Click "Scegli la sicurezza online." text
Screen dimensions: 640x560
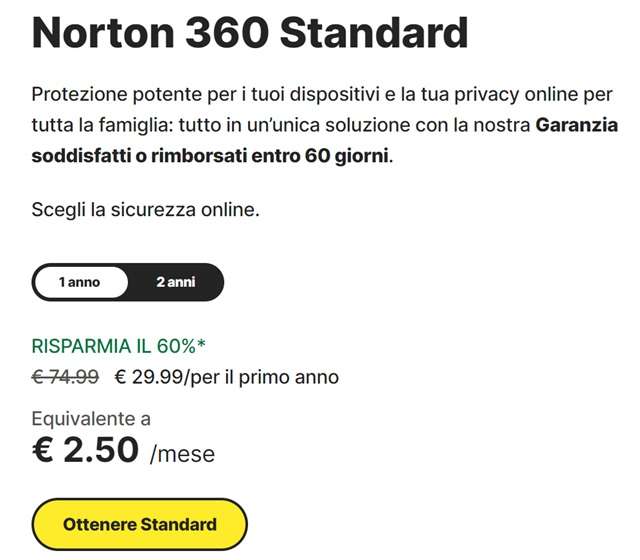(146, 210)
